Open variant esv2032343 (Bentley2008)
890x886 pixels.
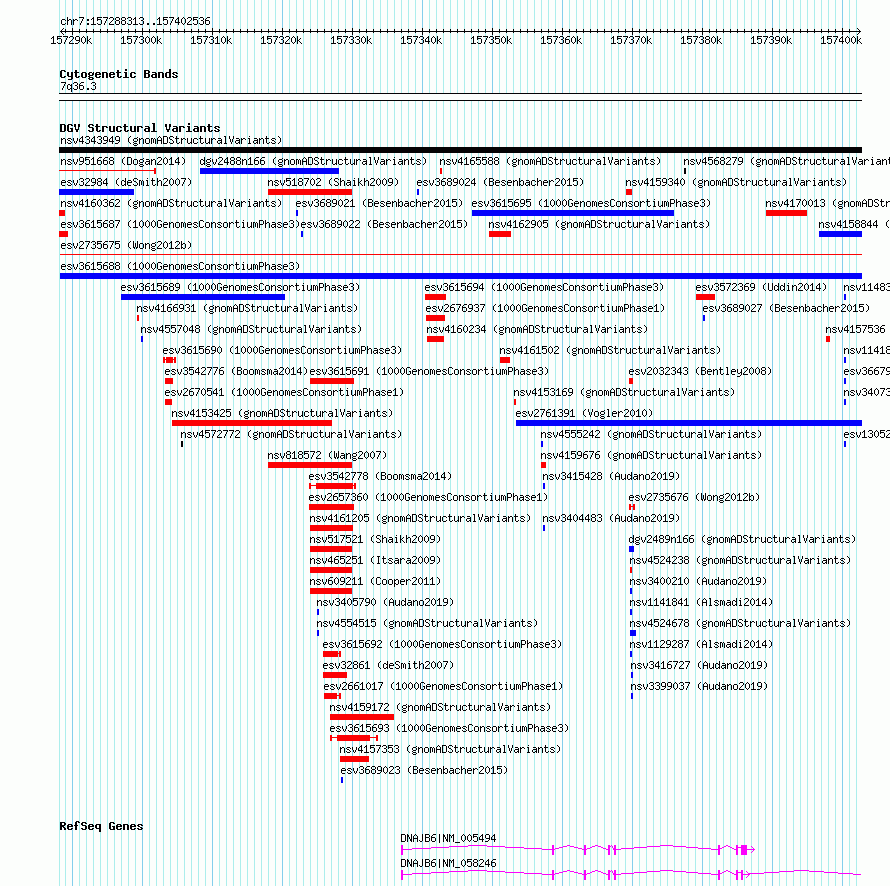[x=700, y=371]
